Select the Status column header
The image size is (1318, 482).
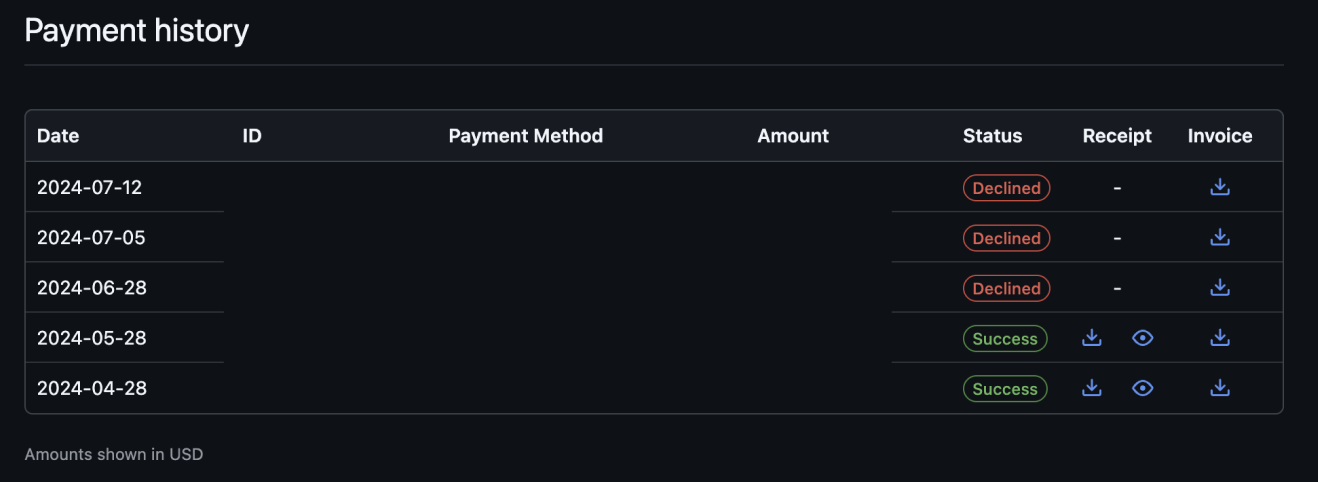[x=992, y=136]
